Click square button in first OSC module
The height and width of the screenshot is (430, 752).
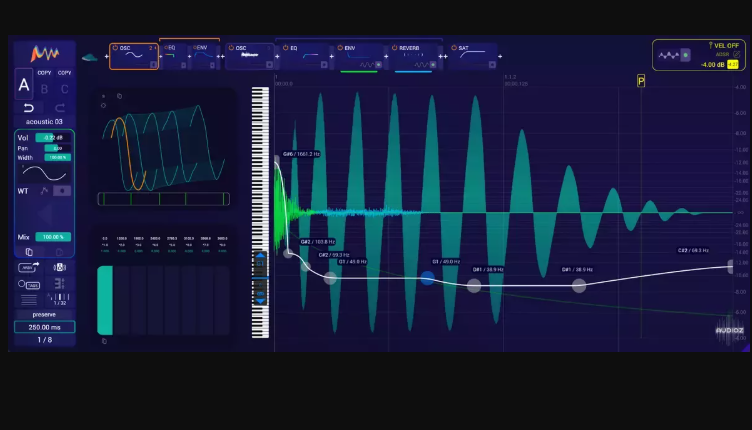coord(153,65)
